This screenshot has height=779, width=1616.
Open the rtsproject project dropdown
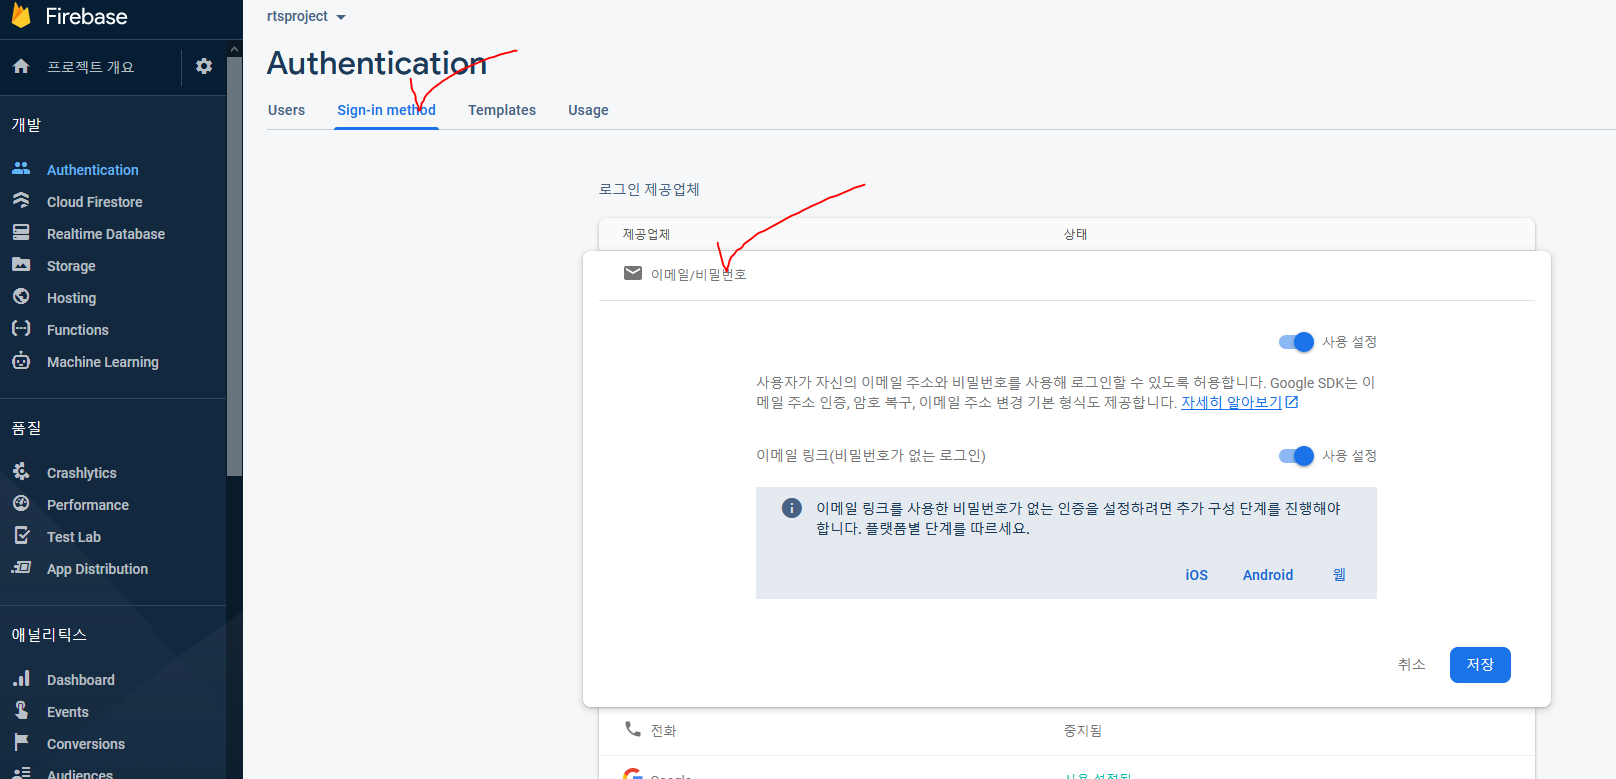pos(306,16)
